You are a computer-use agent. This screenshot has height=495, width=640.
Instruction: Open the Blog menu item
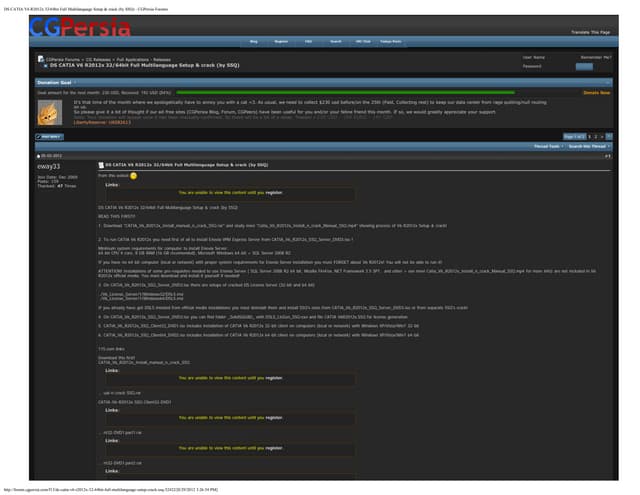(253, 41)
